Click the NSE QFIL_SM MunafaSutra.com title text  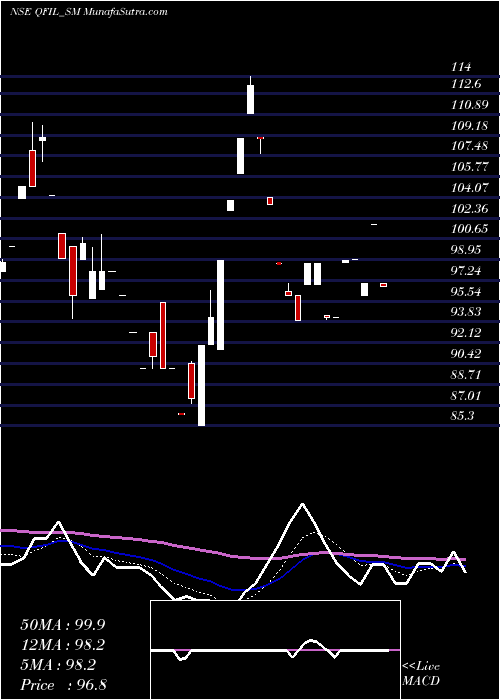tap(88, 12)
